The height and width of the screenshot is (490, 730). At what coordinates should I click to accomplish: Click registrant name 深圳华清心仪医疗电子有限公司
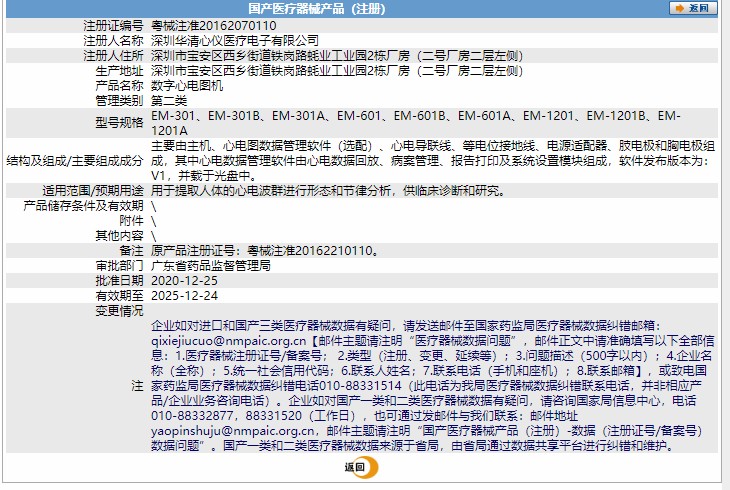click(x=235, y=41)
